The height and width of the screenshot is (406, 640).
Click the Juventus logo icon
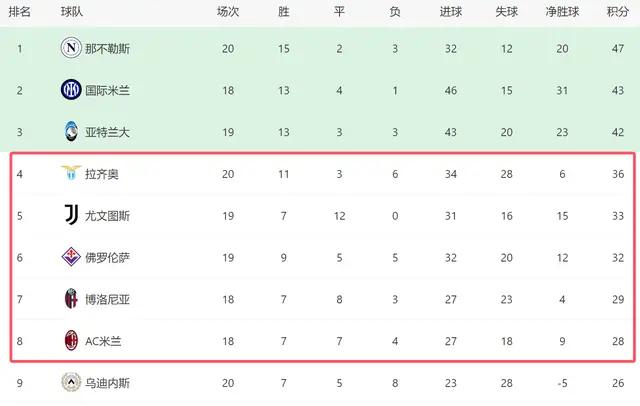point(70,215)
